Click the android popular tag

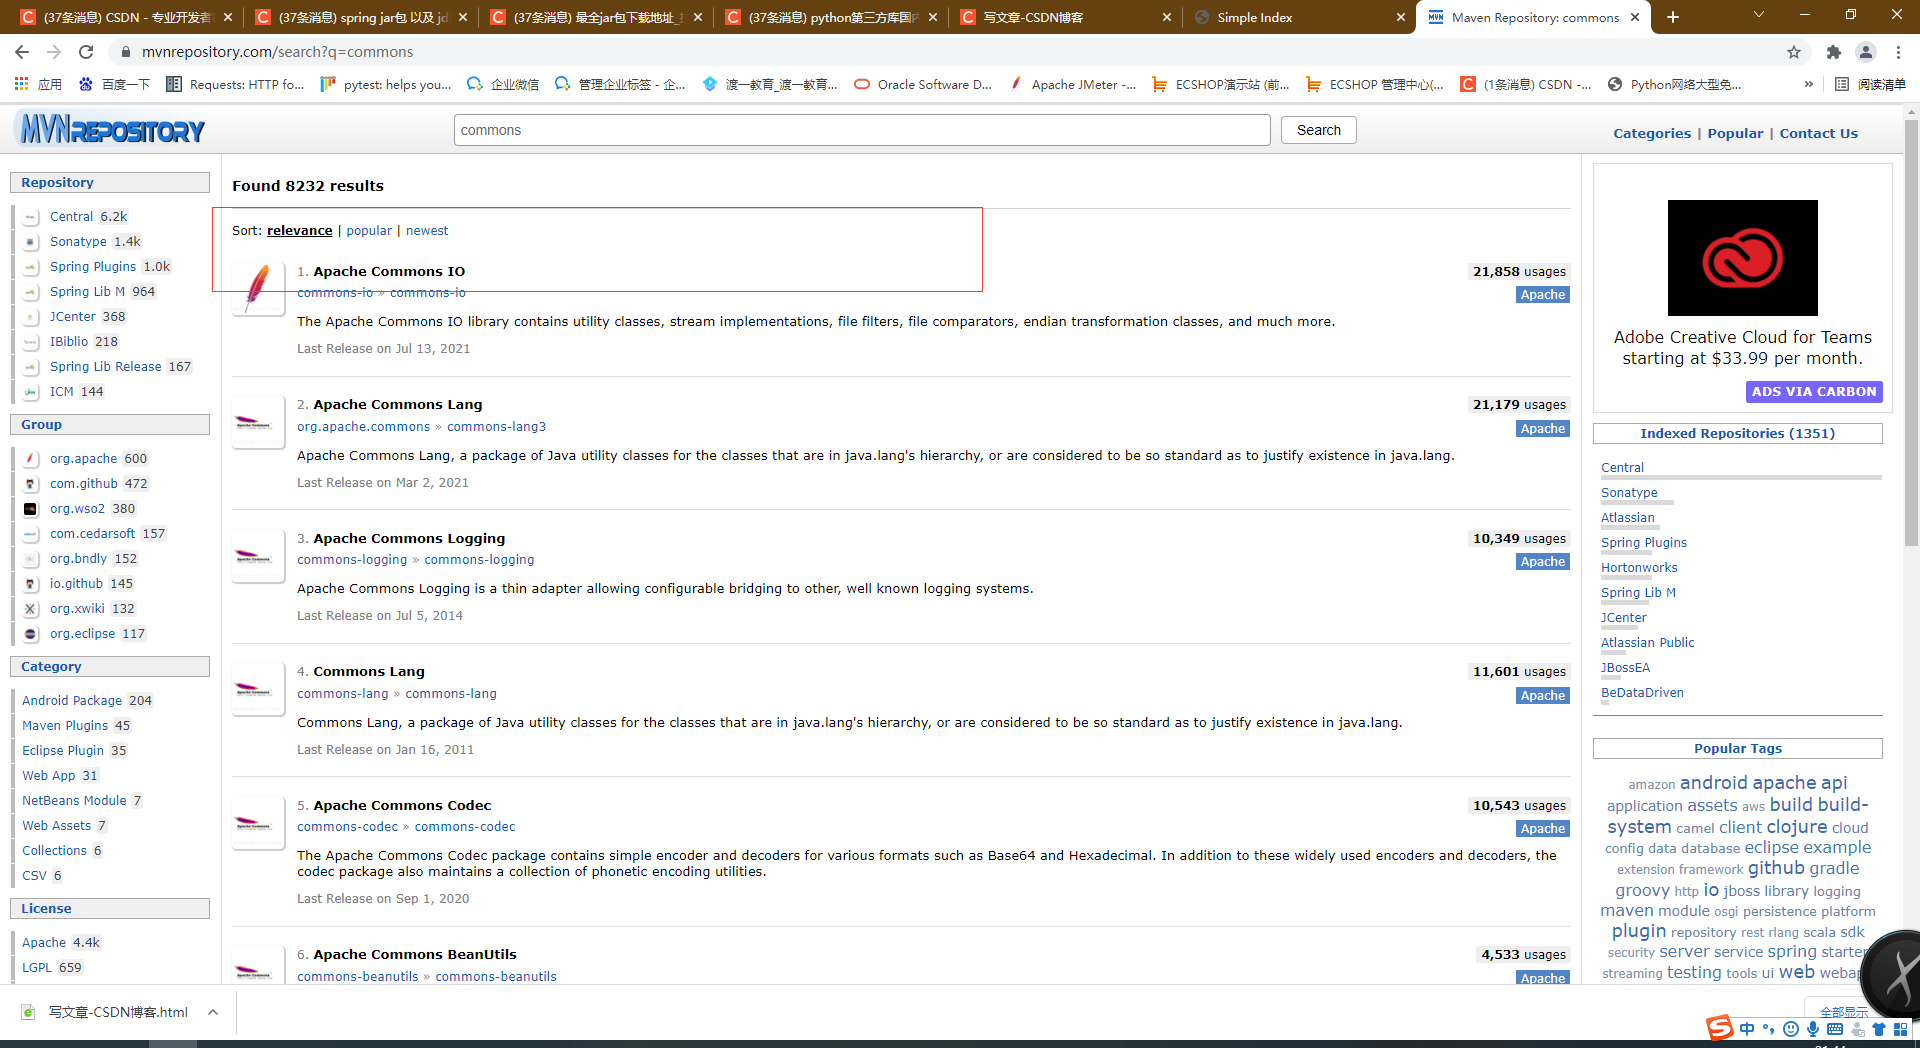point(1713,783)
